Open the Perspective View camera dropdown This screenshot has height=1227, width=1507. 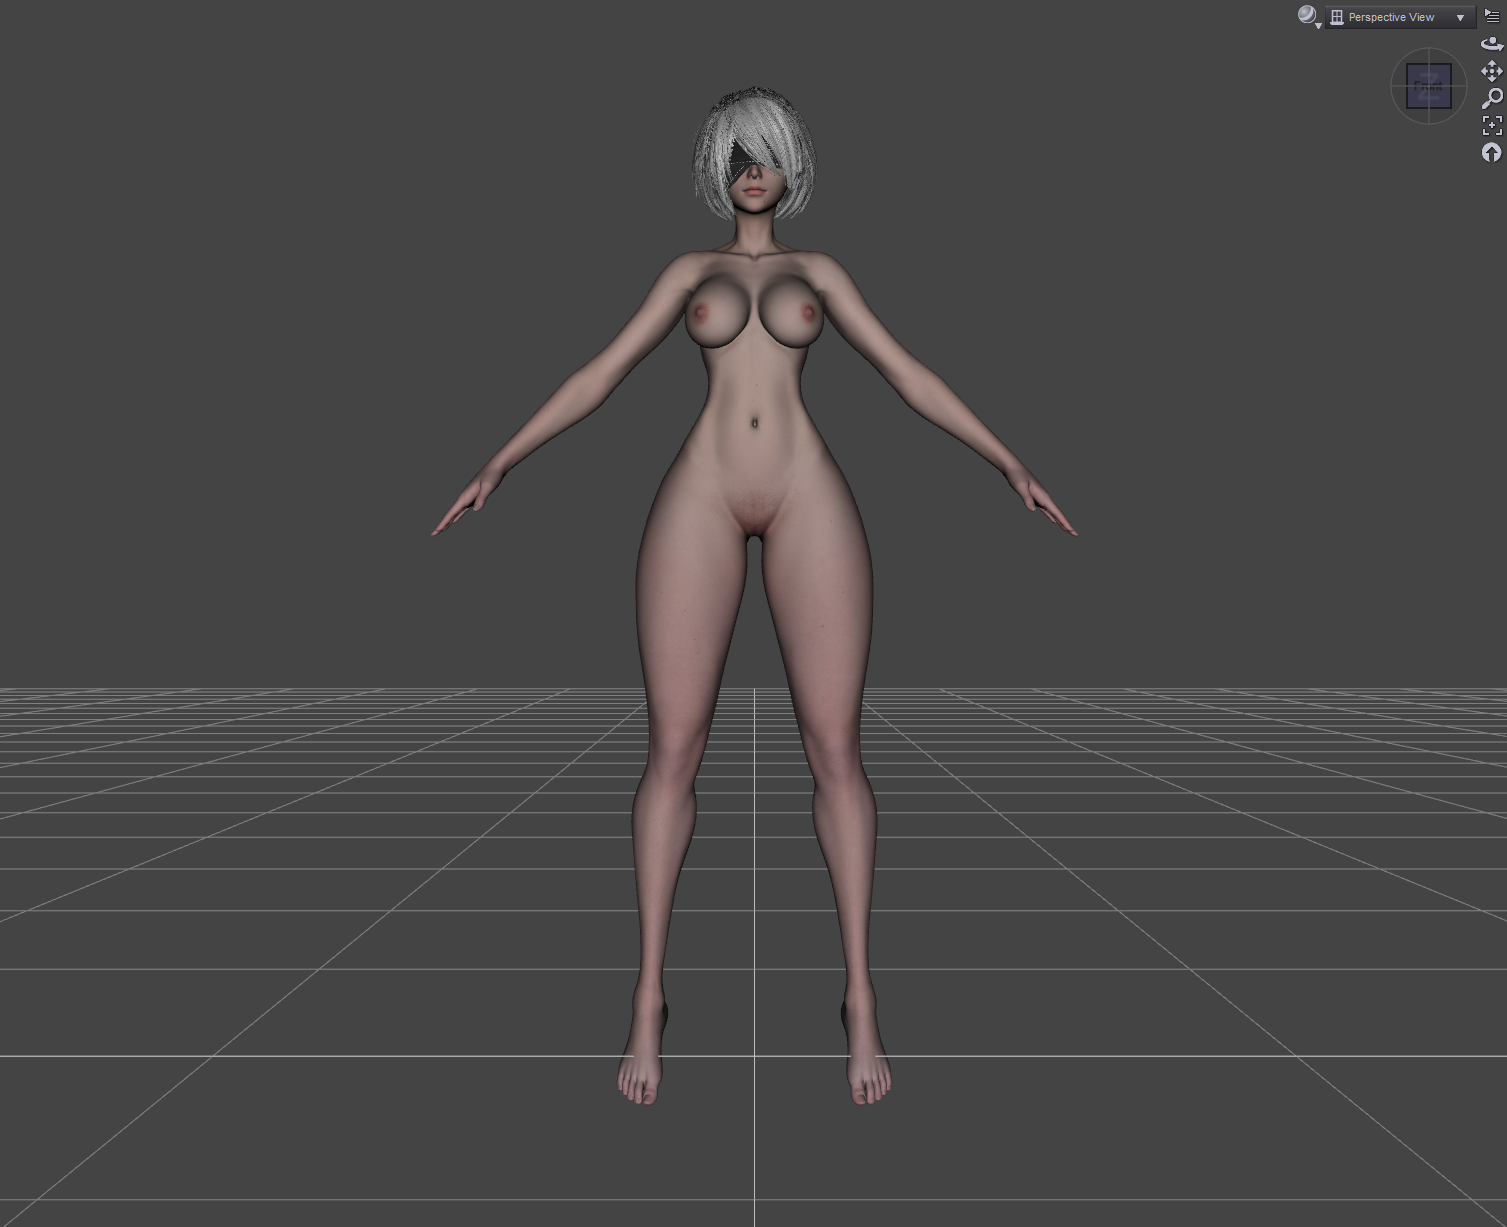(1400, 17)
